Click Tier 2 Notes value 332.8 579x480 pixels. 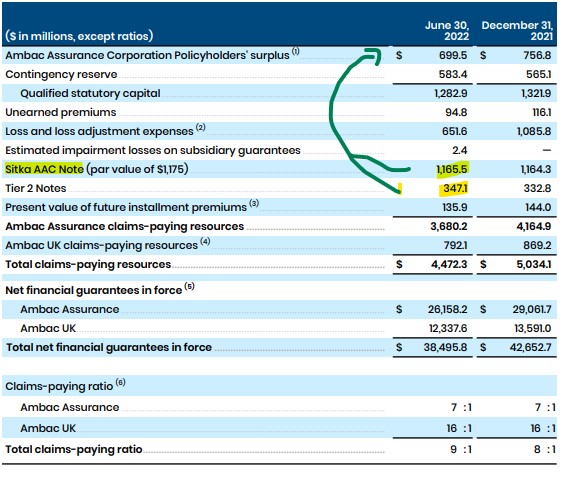coord(537,188)
